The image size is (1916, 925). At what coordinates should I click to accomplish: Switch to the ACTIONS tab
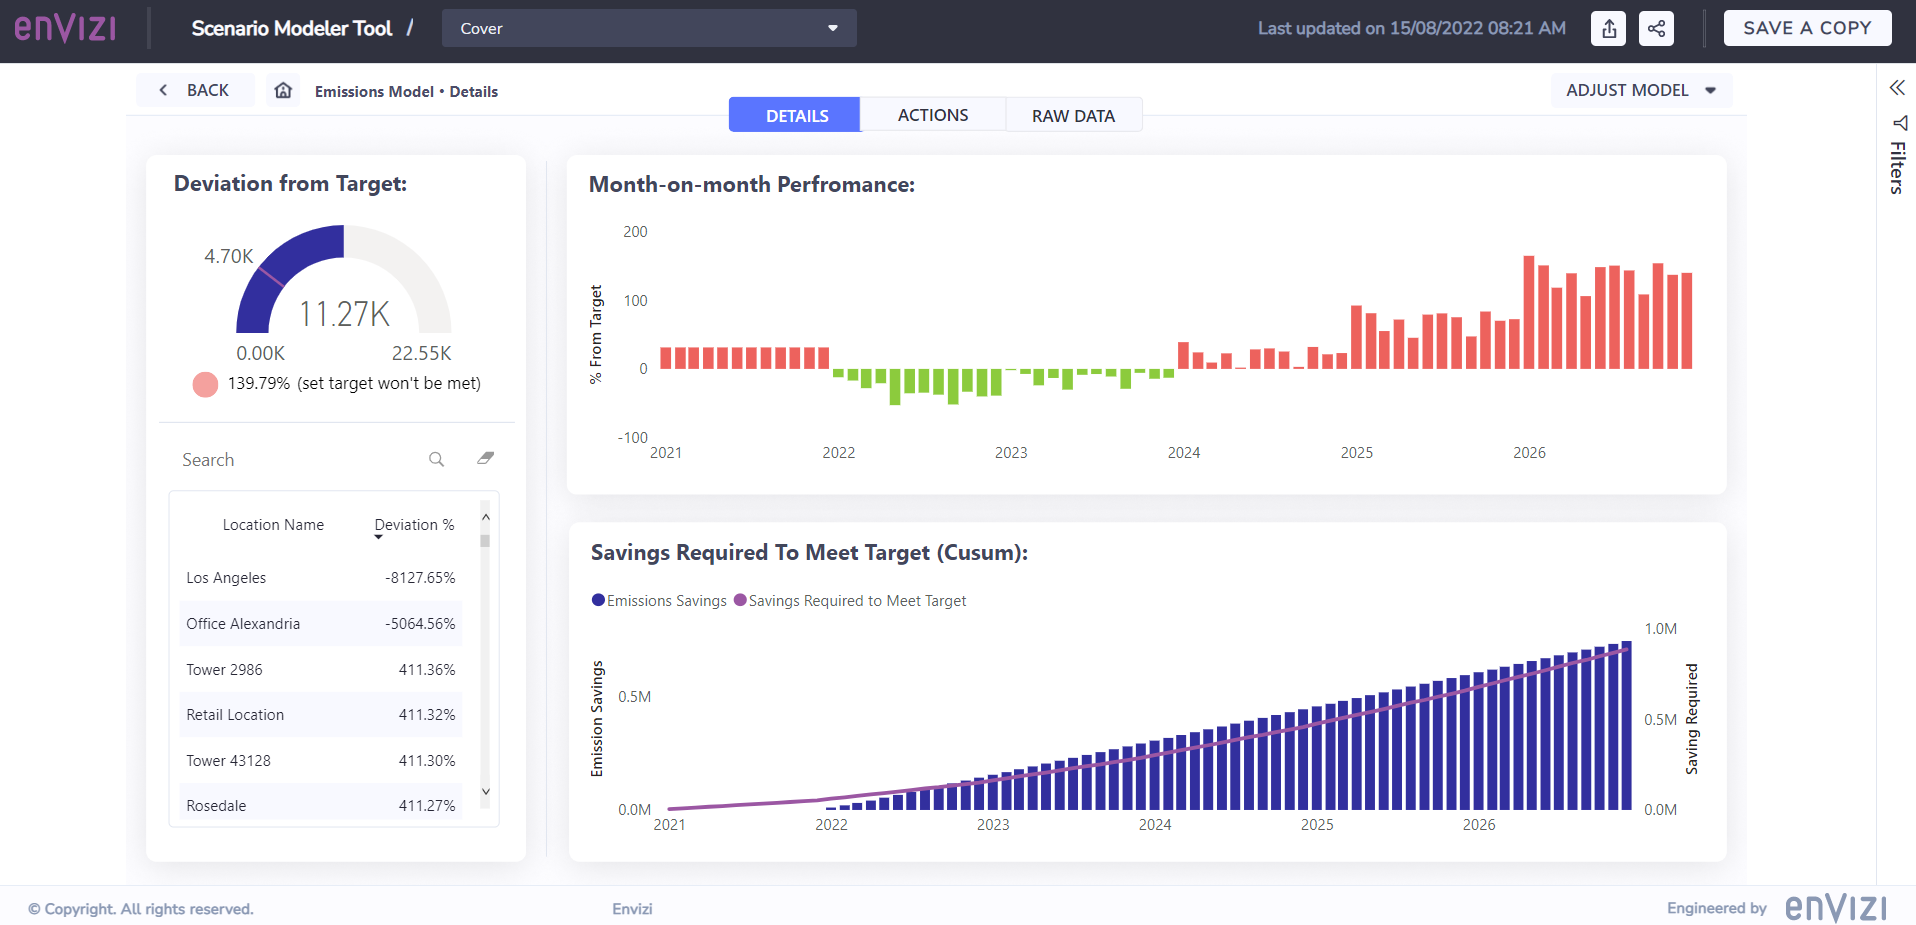932,114
